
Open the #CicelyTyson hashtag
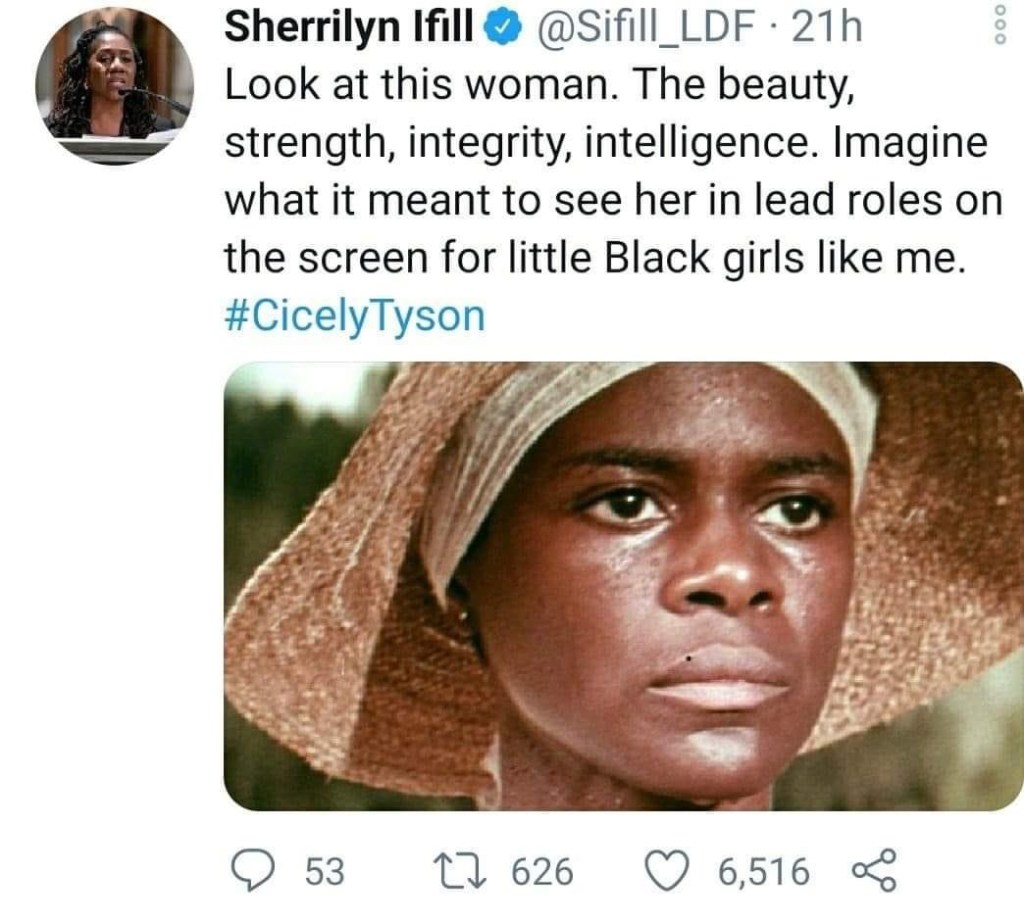[x=355, y=317]
